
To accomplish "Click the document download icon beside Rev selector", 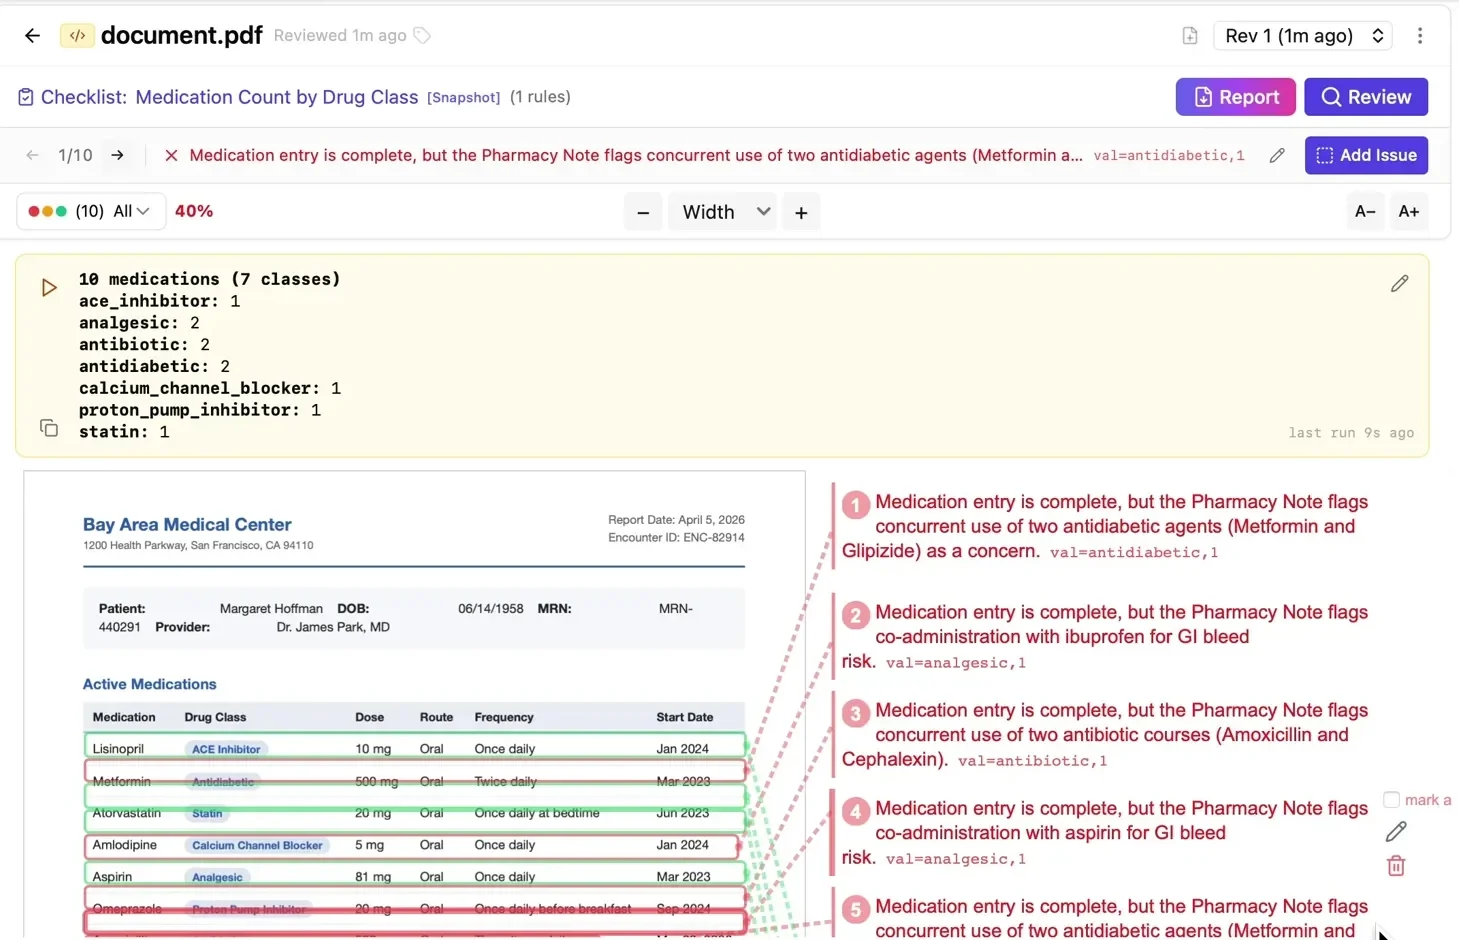I will point(1189,36).
